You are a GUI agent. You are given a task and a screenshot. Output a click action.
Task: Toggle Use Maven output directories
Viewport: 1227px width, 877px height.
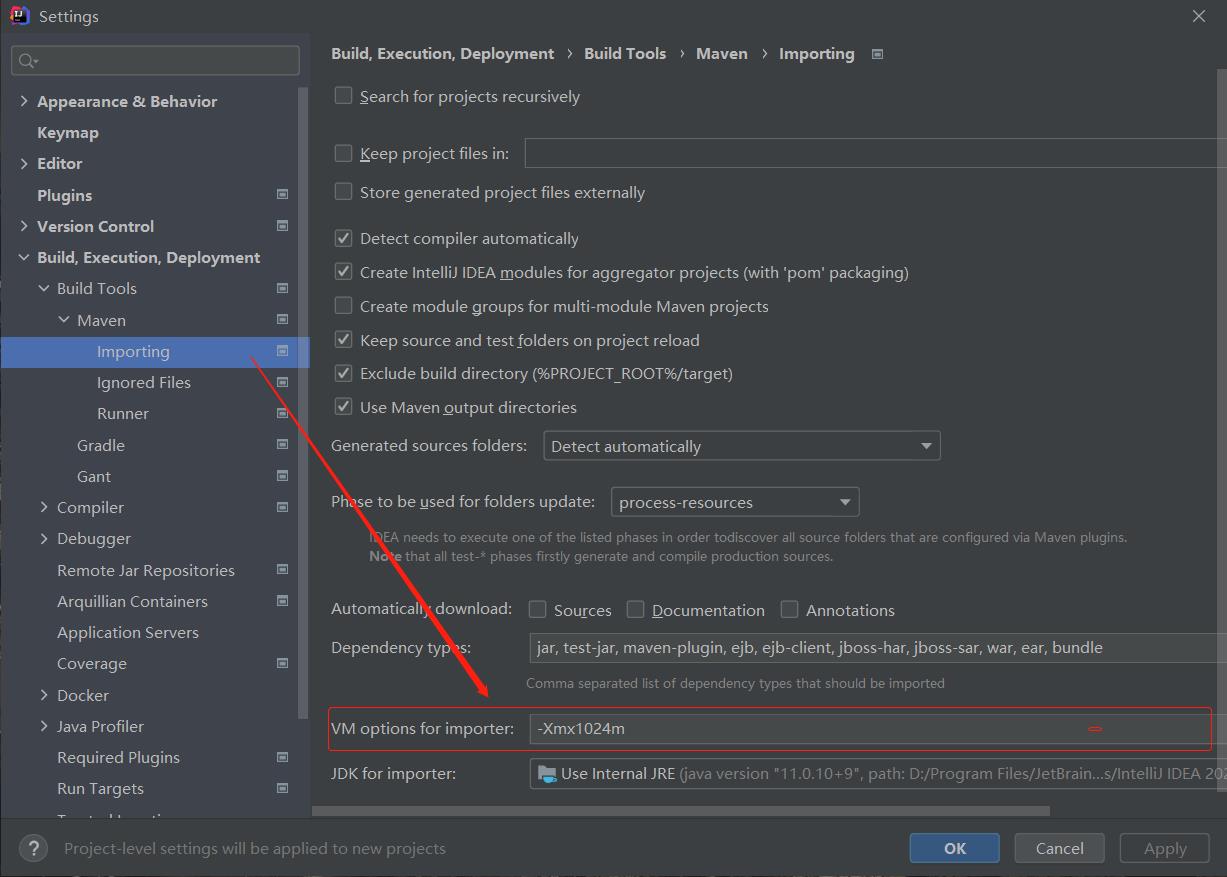coord(343,406)
